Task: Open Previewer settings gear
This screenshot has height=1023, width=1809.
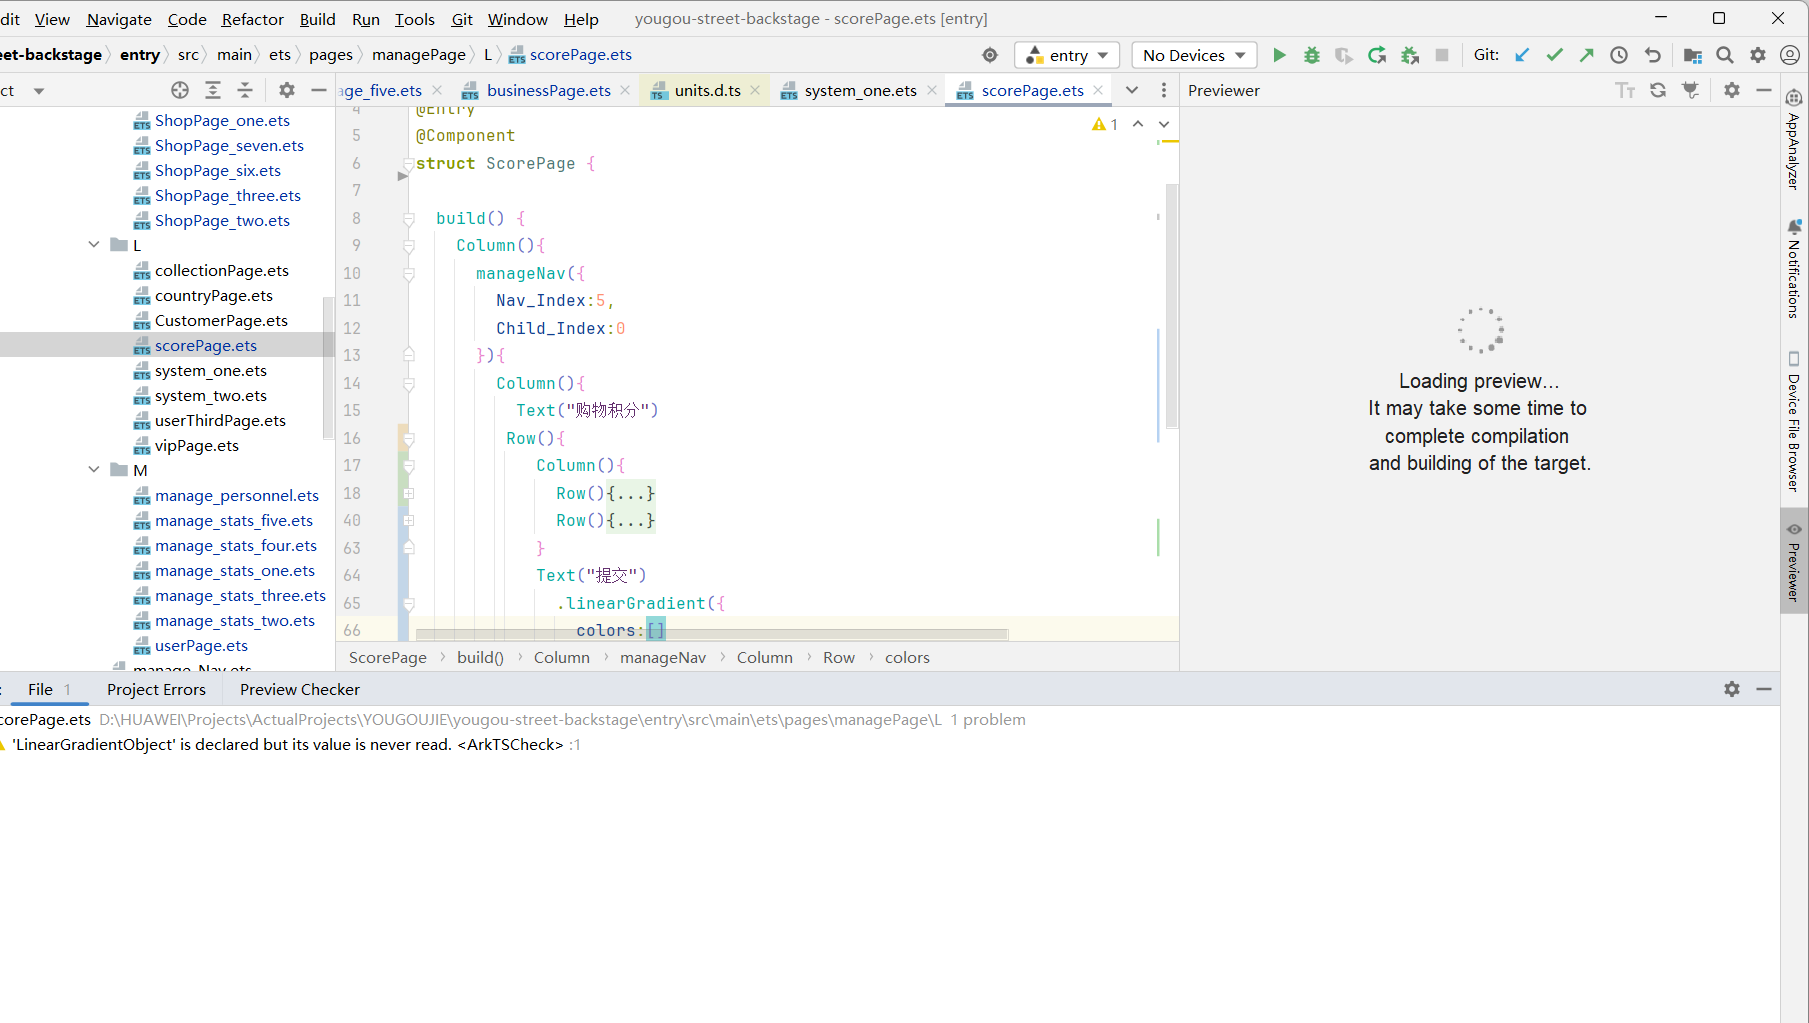Action: tap(1732, 90)
